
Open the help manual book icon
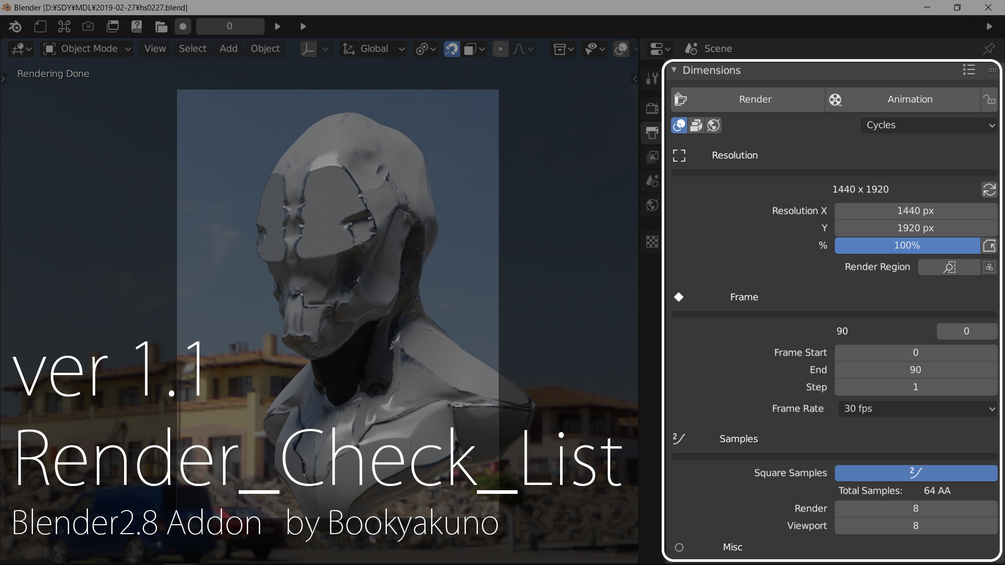[x=137, y=26]
